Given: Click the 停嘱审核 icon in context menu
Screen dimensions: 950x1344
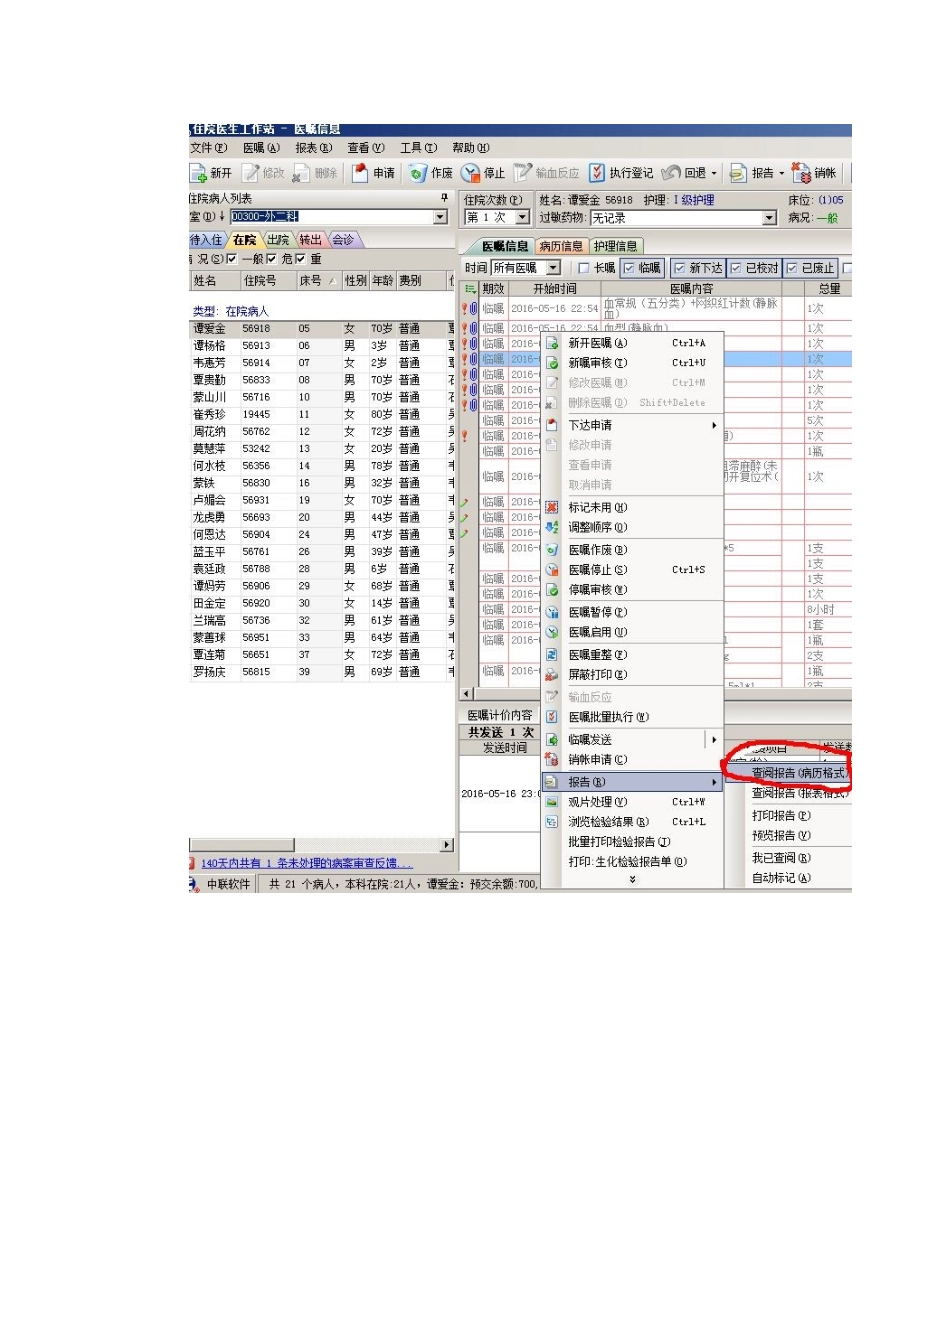Looking at the screenshot, I should click(x=551, y=590).
